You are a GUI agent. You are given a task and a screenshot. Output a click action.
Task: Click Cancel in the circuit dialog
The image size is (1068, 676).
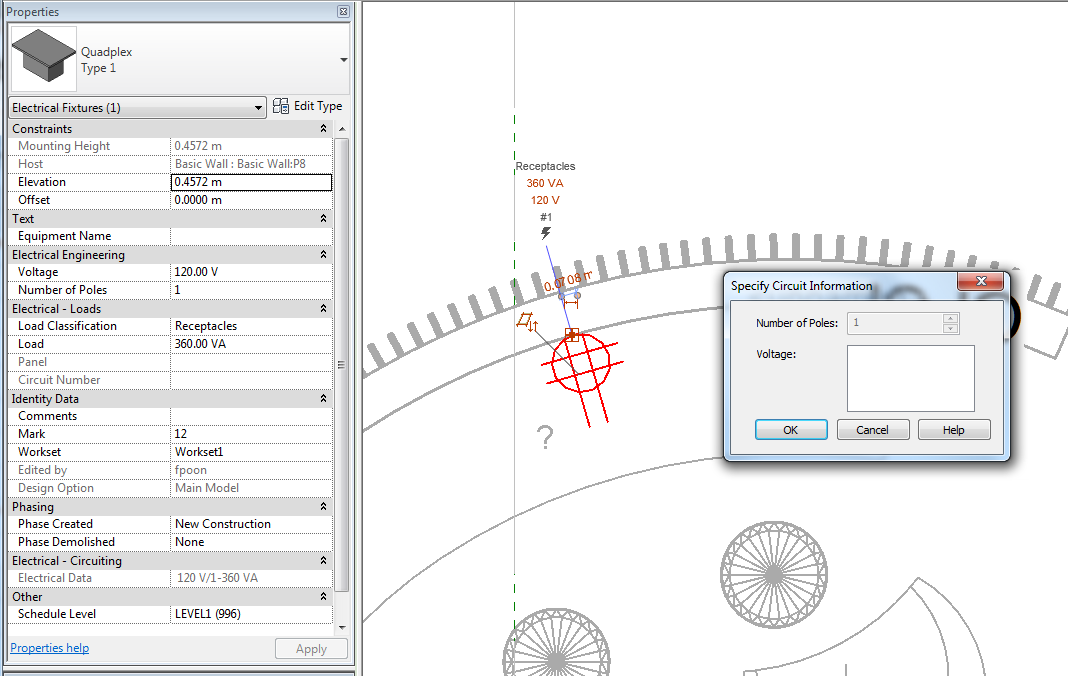(872, 430)
